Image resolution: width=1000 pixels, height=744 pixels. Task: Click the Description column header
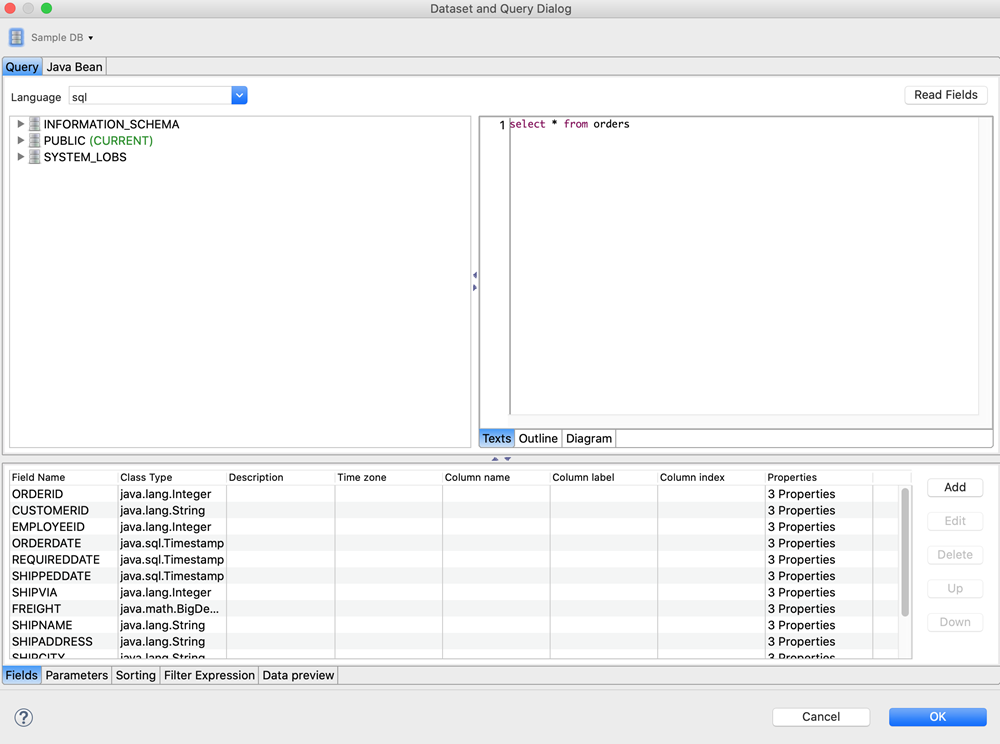coord(281,478)
